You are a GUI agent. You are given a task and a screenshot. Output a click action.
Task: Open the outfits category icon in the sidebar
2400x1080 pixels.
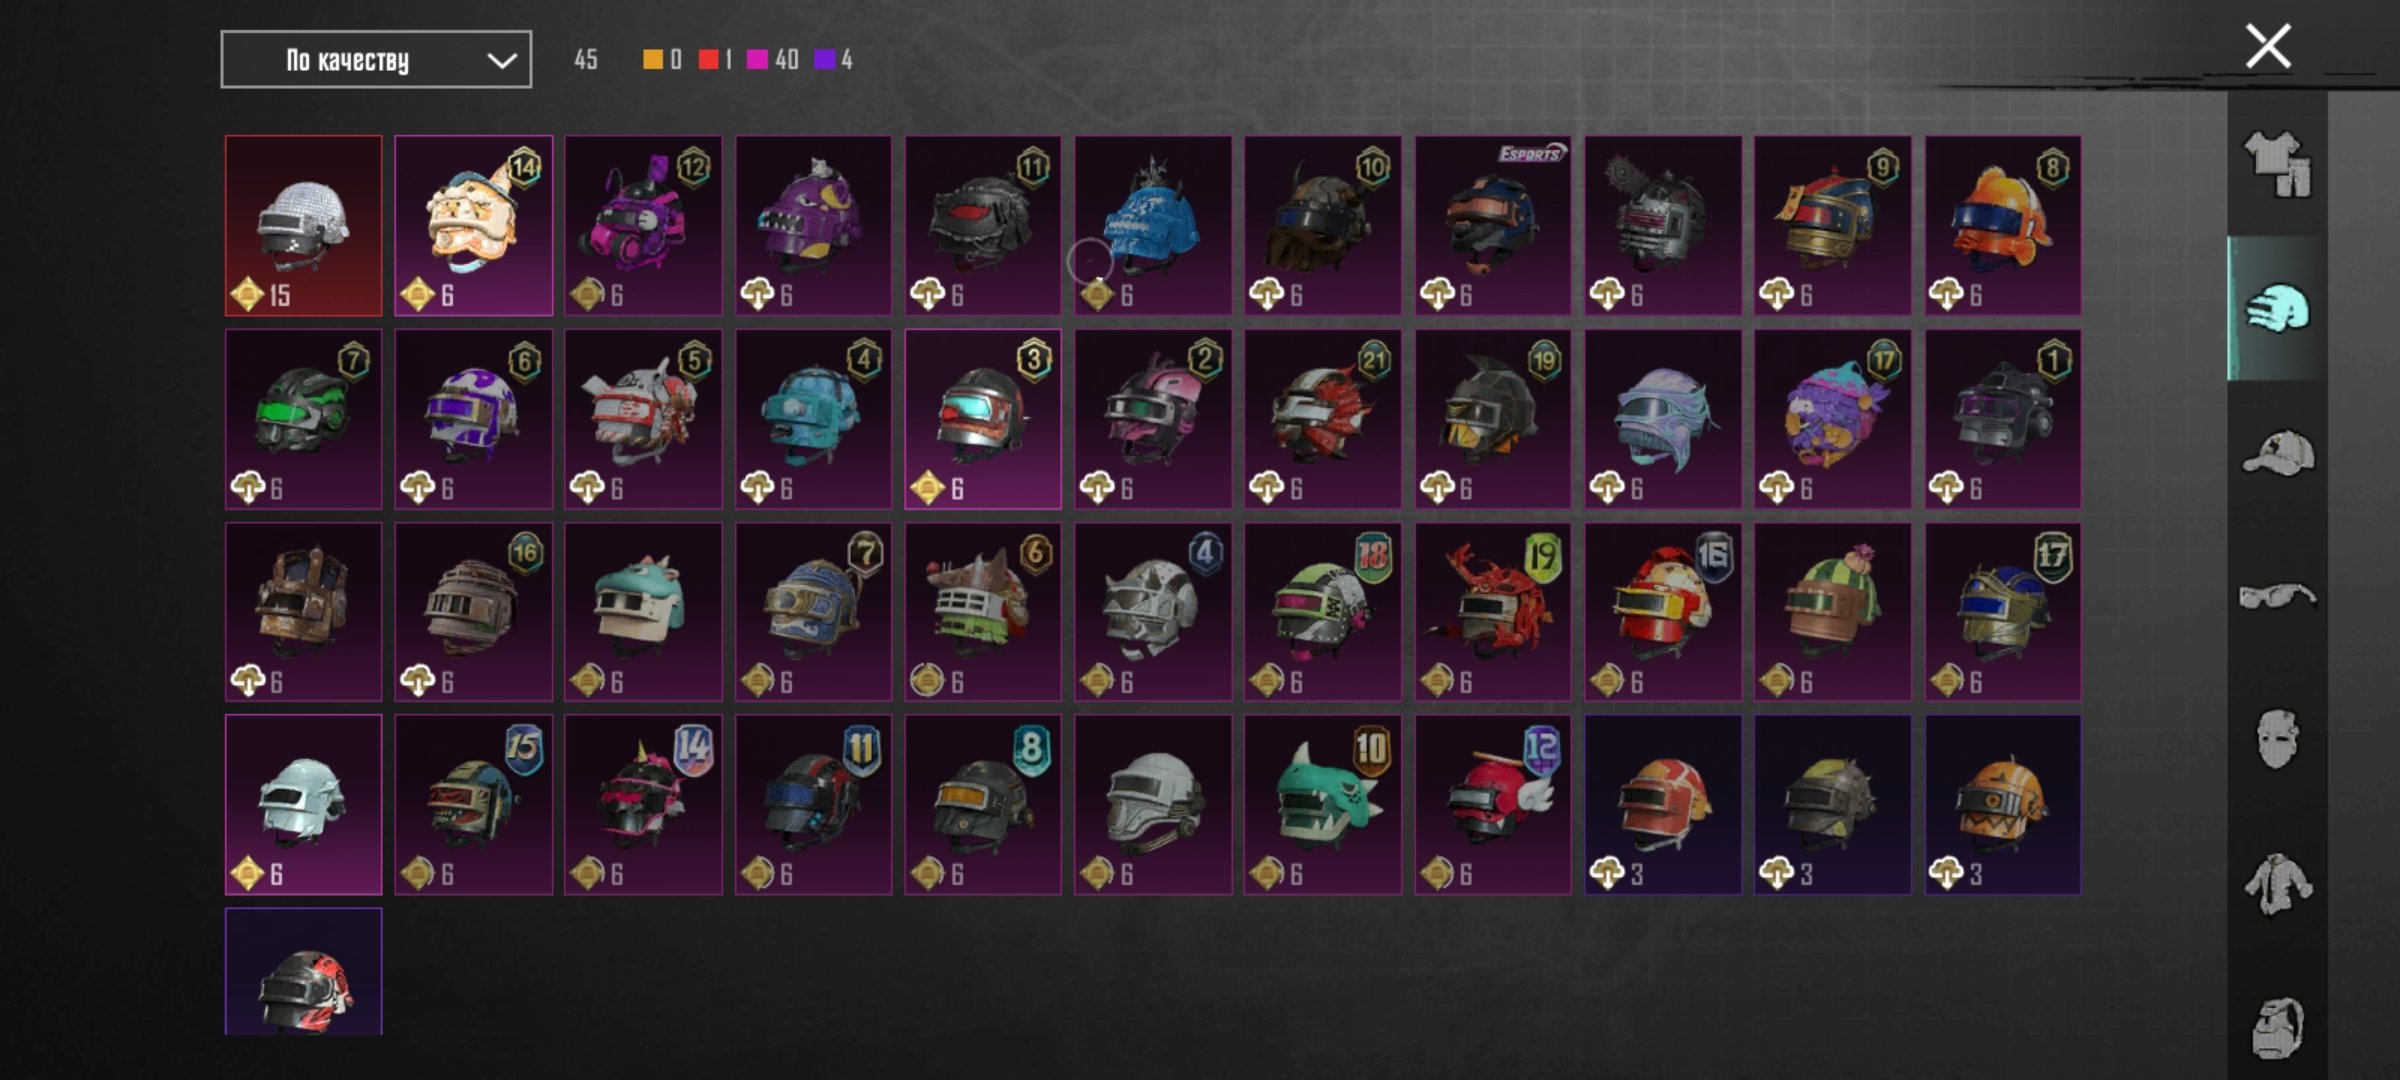2278,165
